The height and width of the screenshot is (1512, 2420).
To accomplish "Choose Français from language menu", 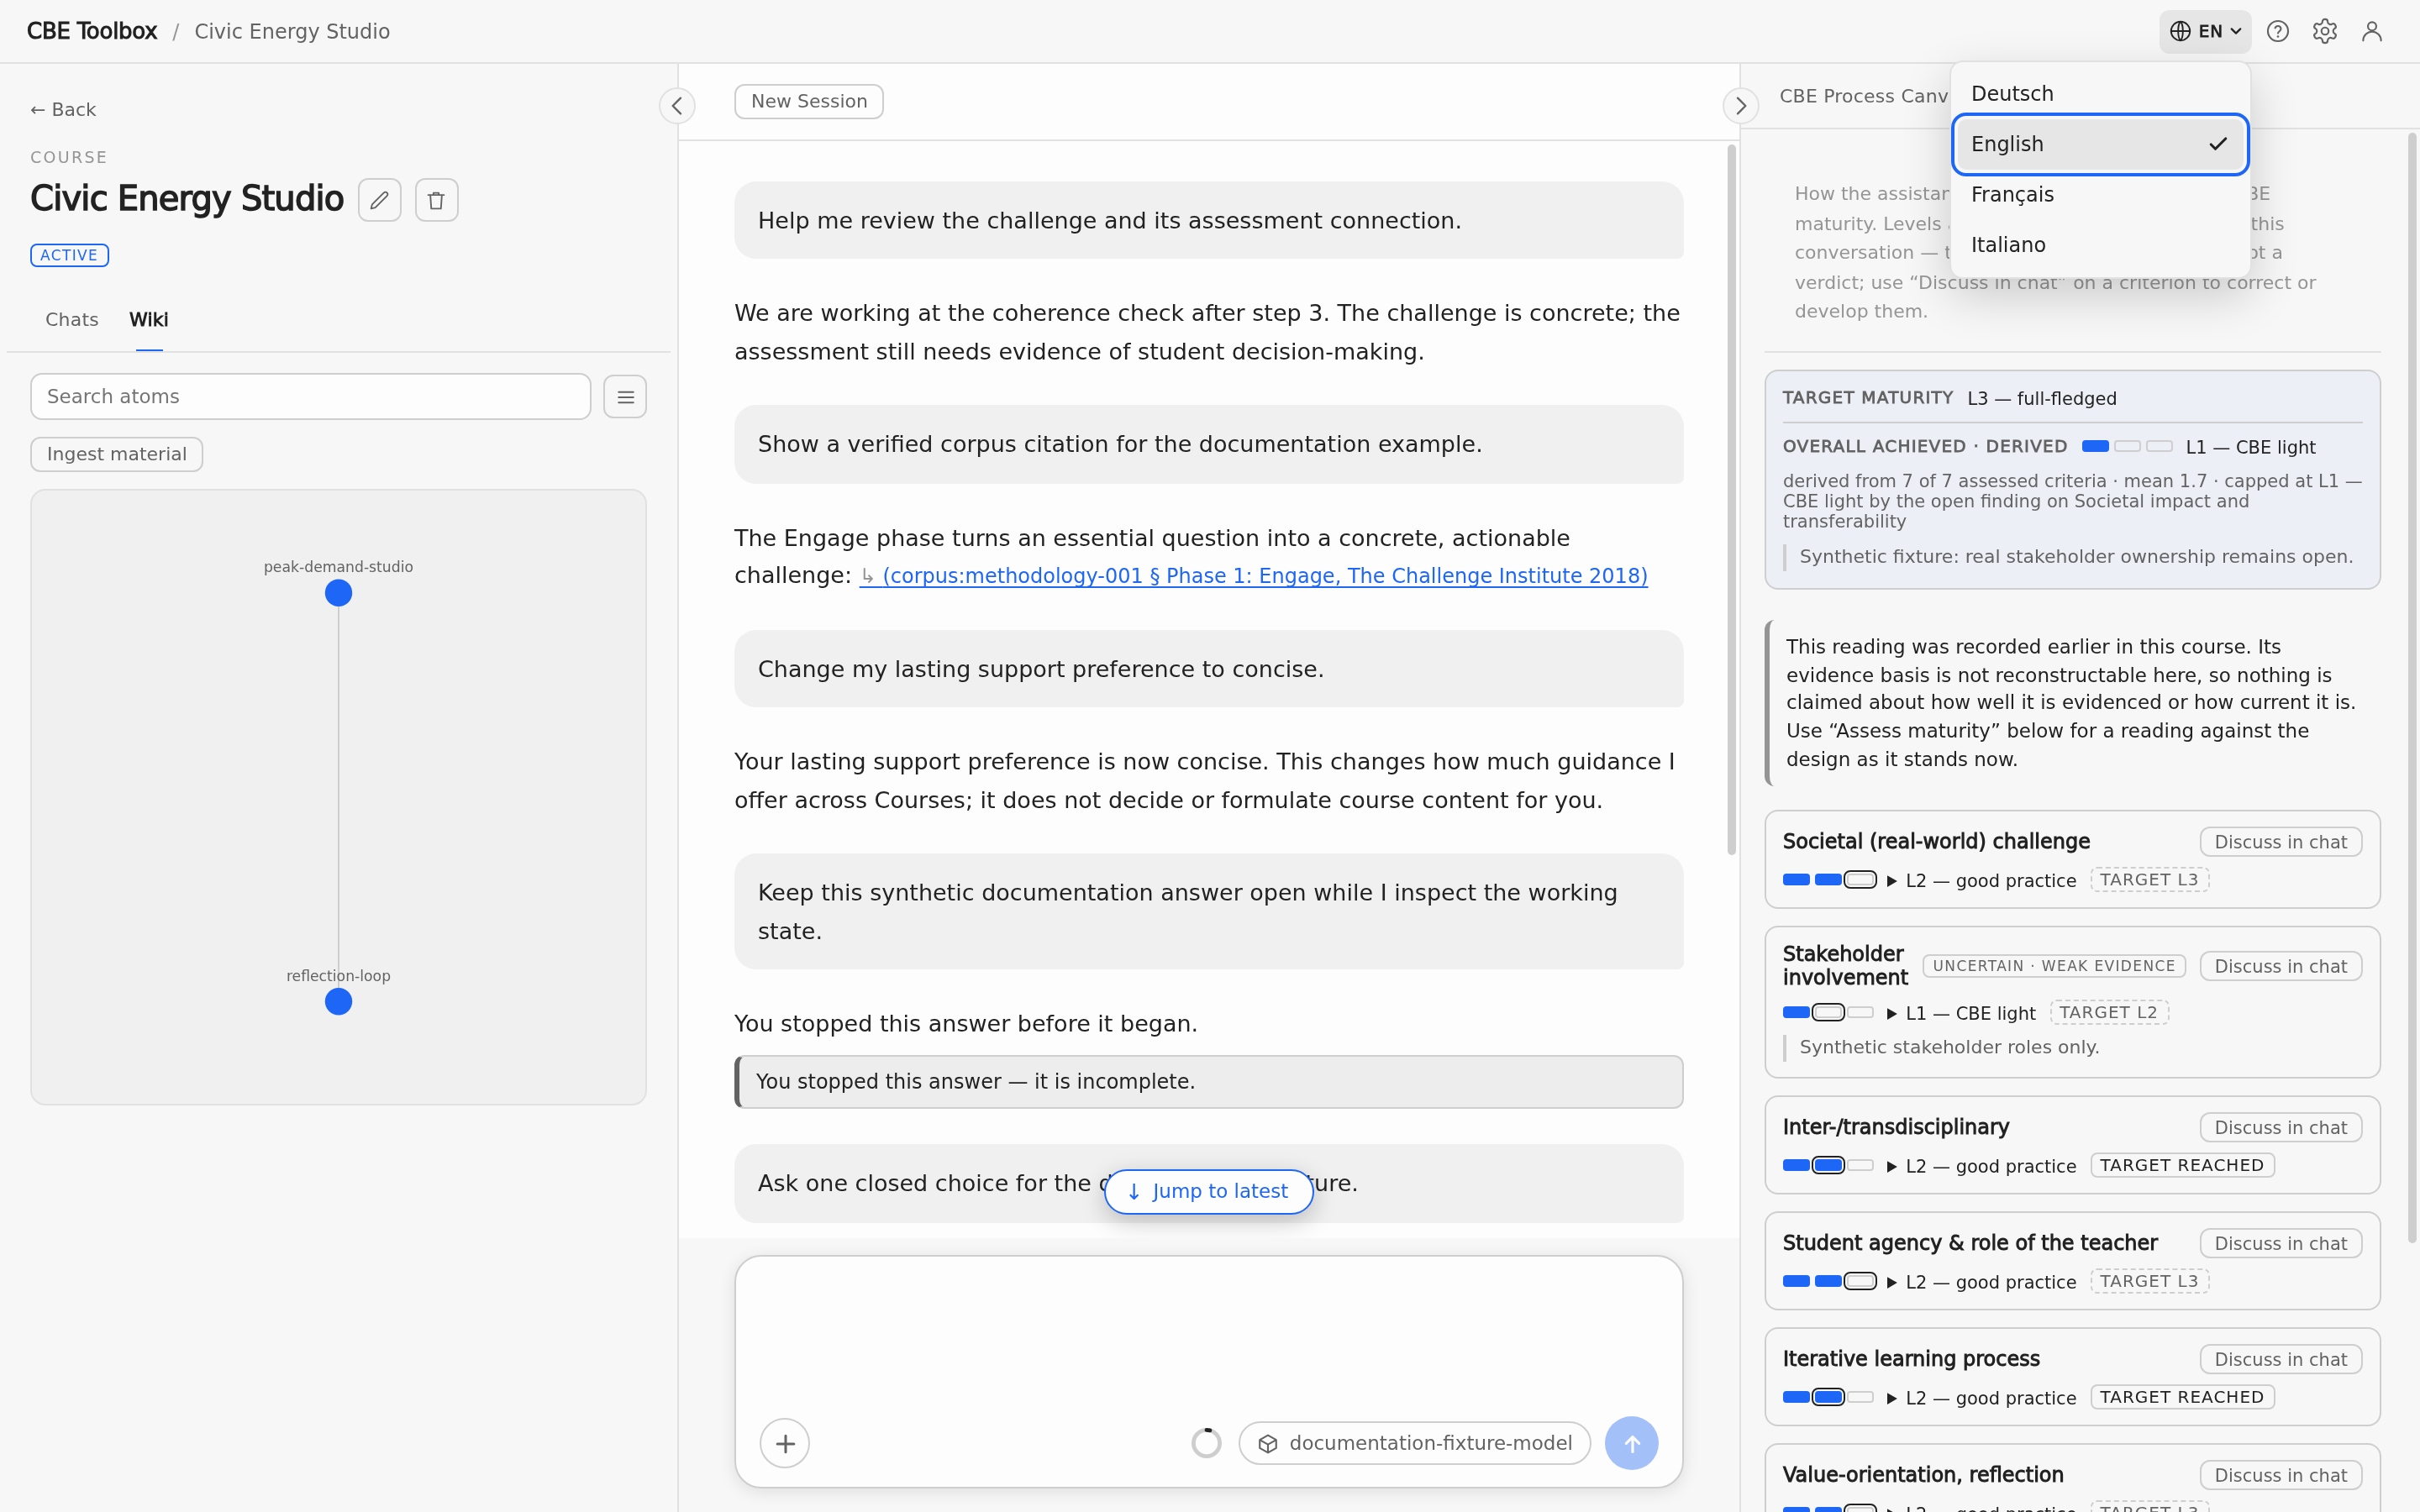I will [x=2099, y=194].
